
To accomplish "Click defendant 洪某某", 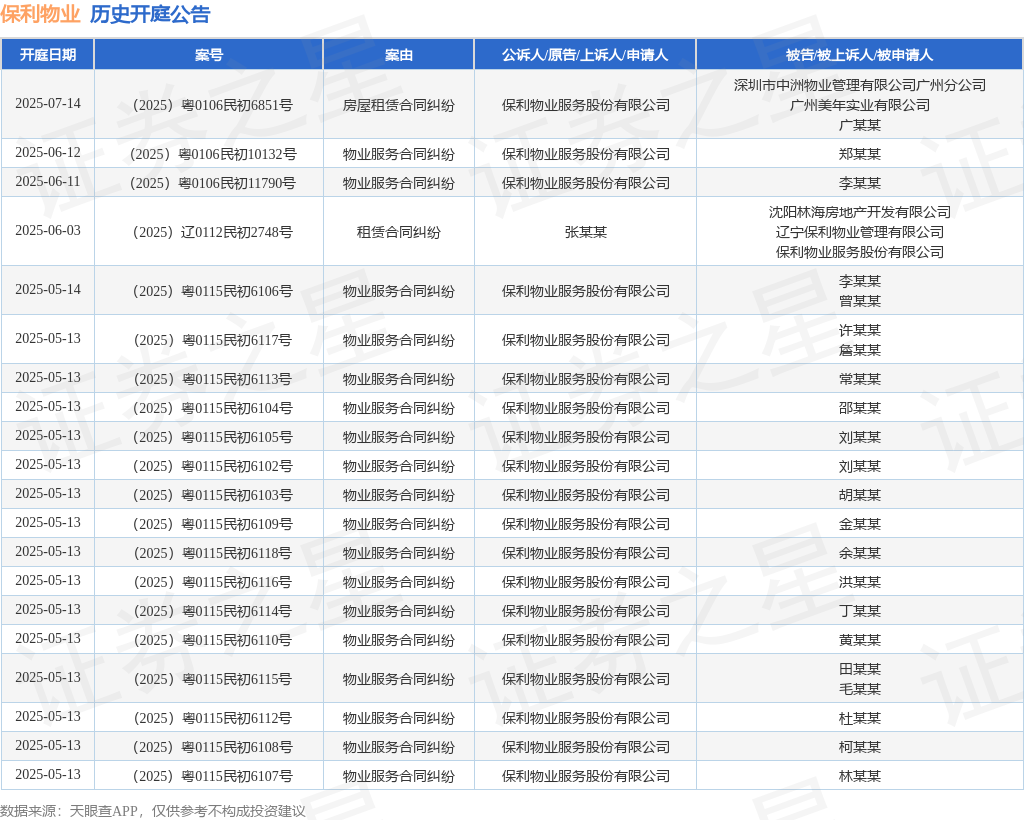I will pyautogui.click(x=859, y=582).
